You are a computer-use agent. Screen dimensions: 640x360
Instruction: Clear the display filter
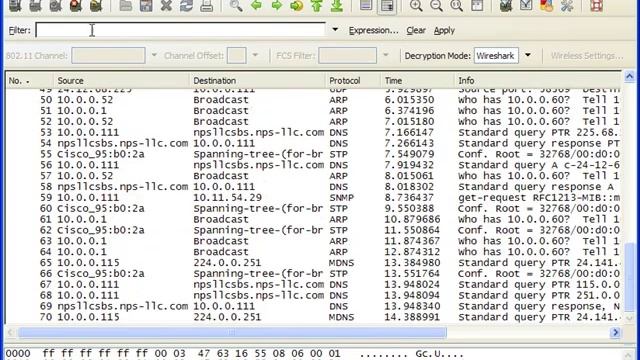(x=416, y=31)
